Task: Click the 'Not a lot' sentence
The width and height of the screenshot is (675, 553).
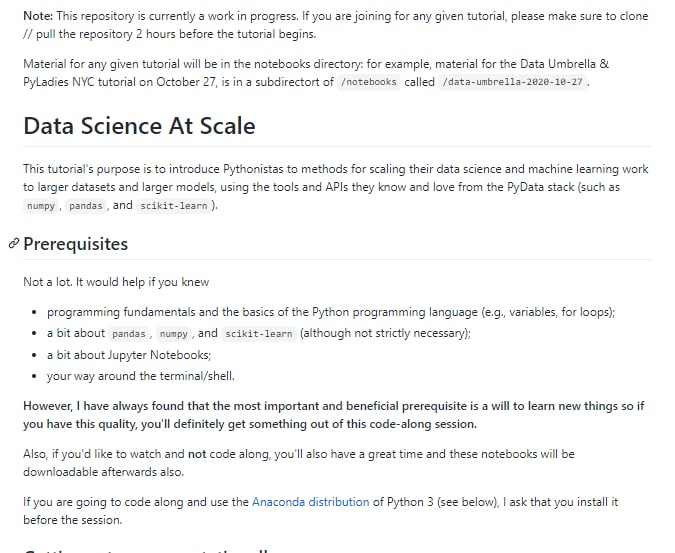Action: coord(116,282)
